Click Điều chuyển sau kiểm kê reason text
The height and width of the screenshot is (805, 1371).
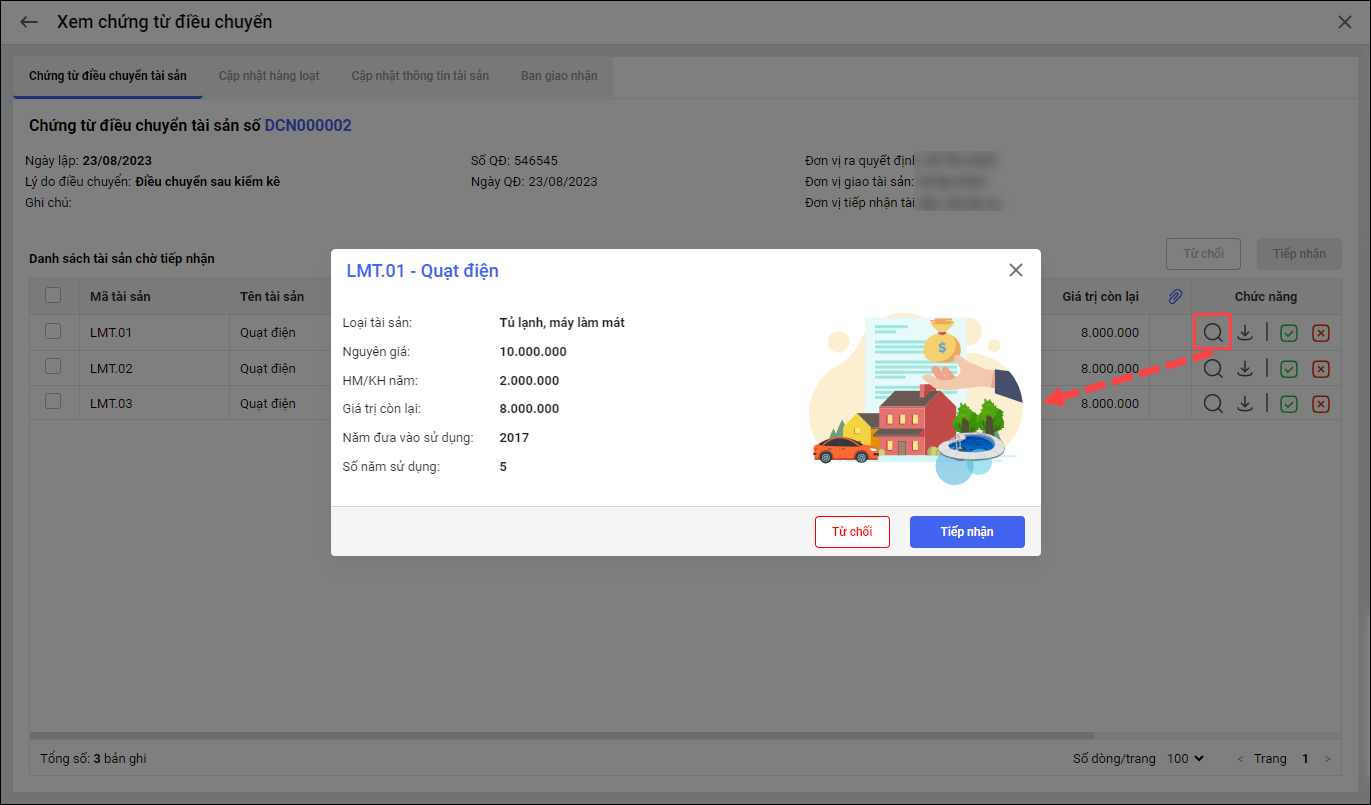[208, 182]
